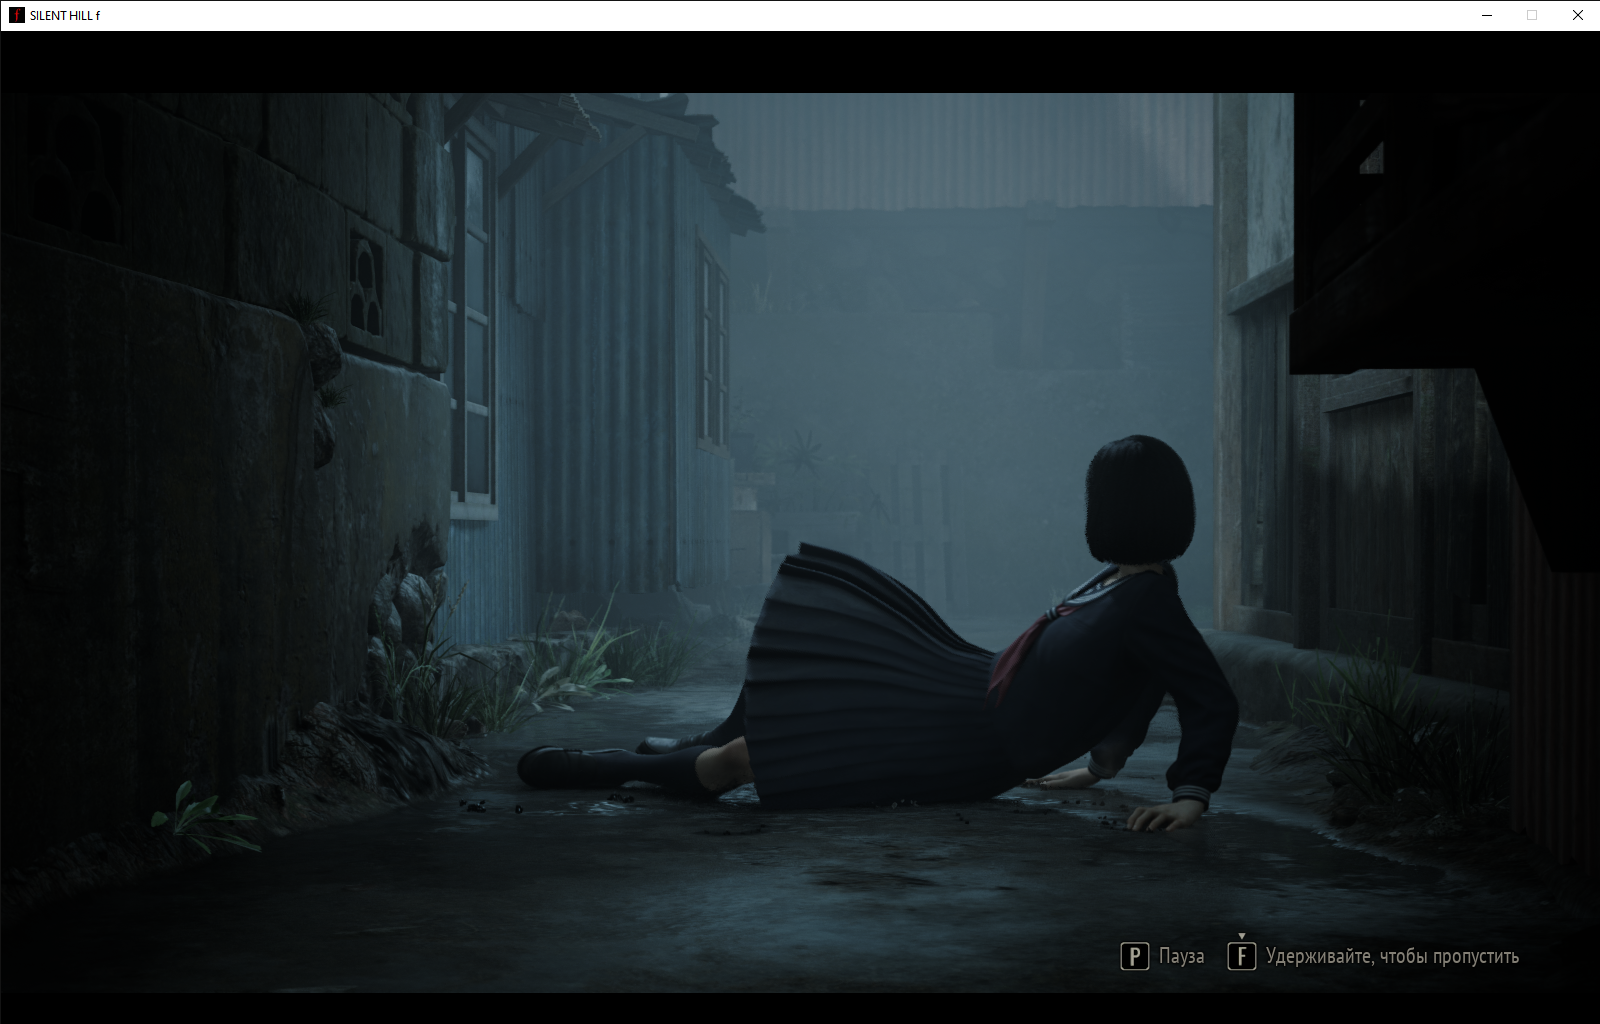This screenshot has height=1024, width=1600.
Task: Click the P key pause prompt icon
Action: pos(1134,957)
